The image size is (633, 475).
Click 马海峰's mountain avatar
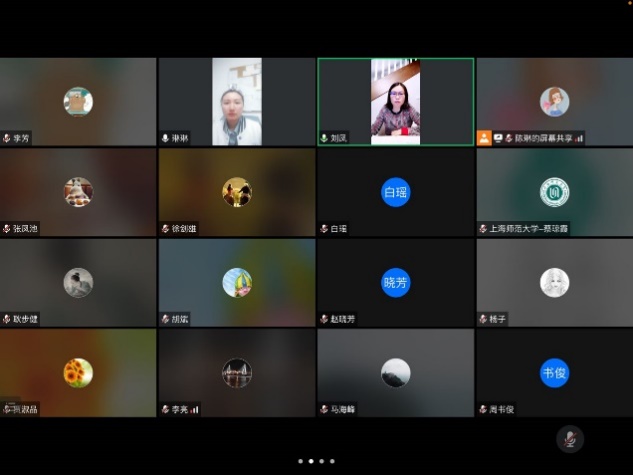tap(395, 373)
